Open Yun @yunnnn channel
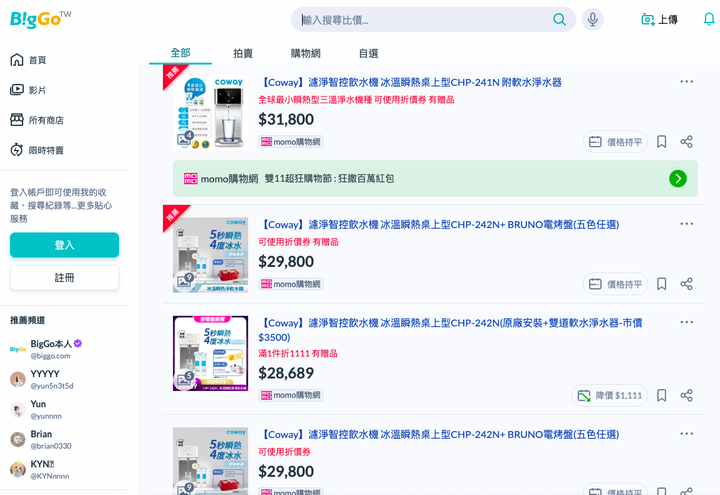Image resolution: width=720 pixels, height=495 pixels. (x=36, y=410)
